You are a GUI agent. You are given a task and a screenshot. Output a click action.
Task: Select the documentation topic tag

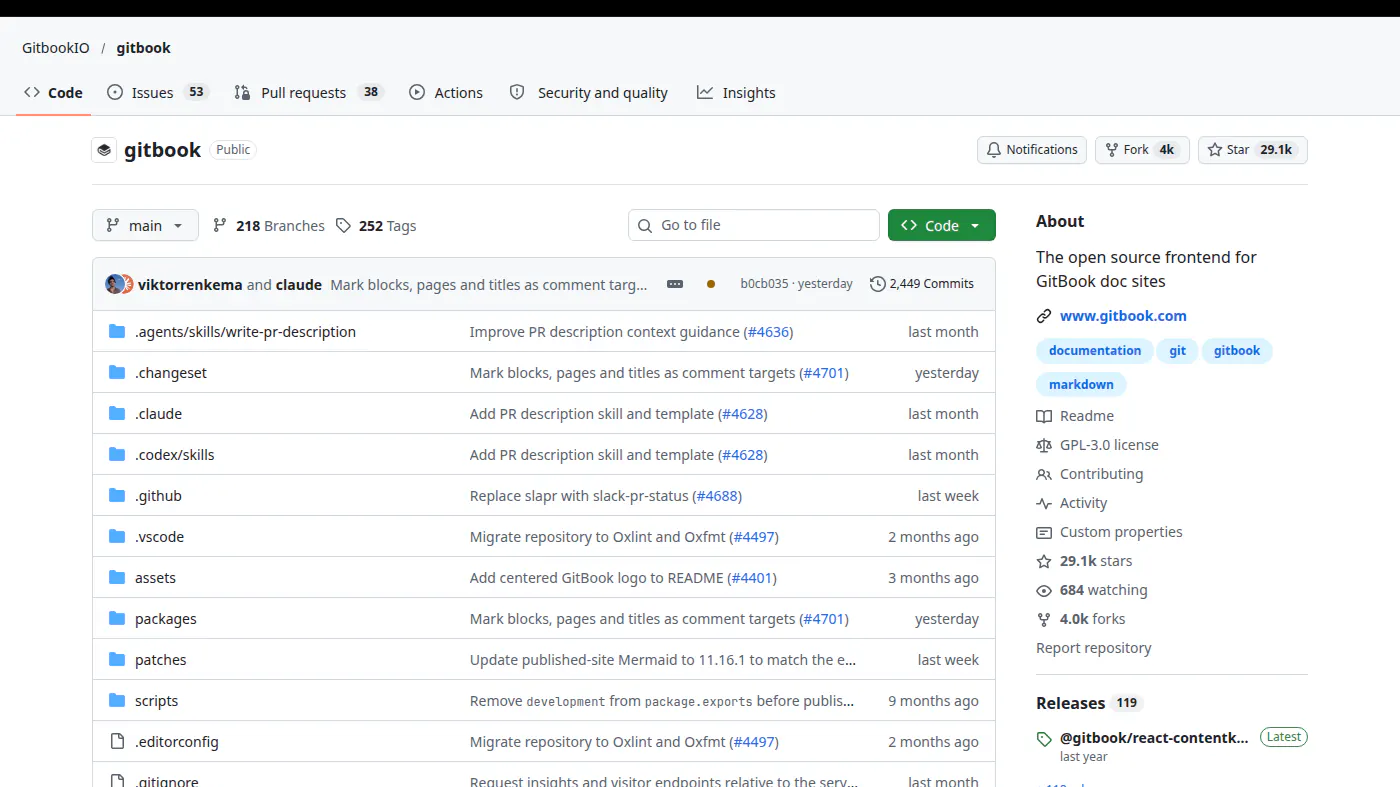tap(1095, 351)
